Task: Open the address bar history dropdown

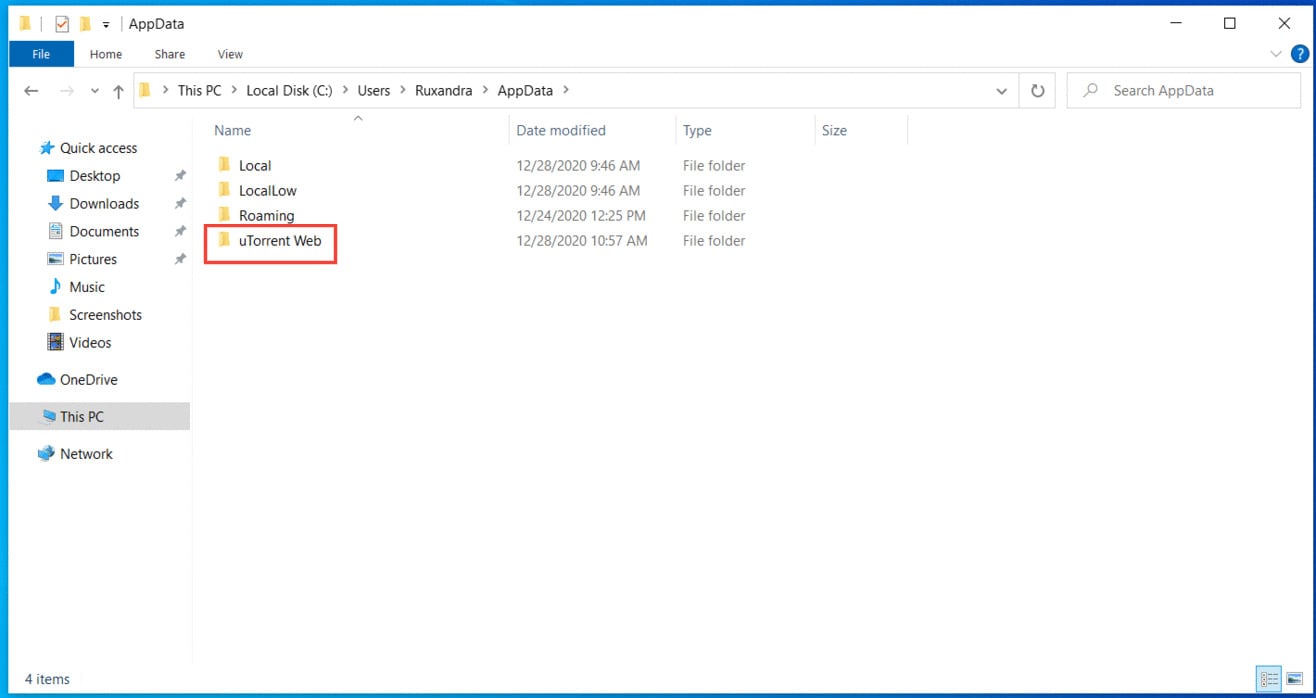Action: pos(1001,90)
